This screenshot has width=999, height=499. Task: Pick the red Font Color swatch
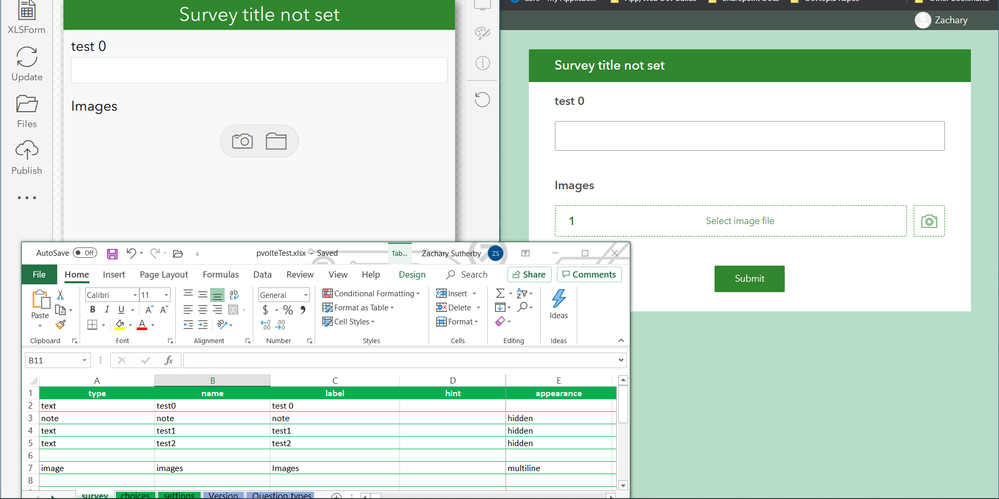[x=141, y=325]
